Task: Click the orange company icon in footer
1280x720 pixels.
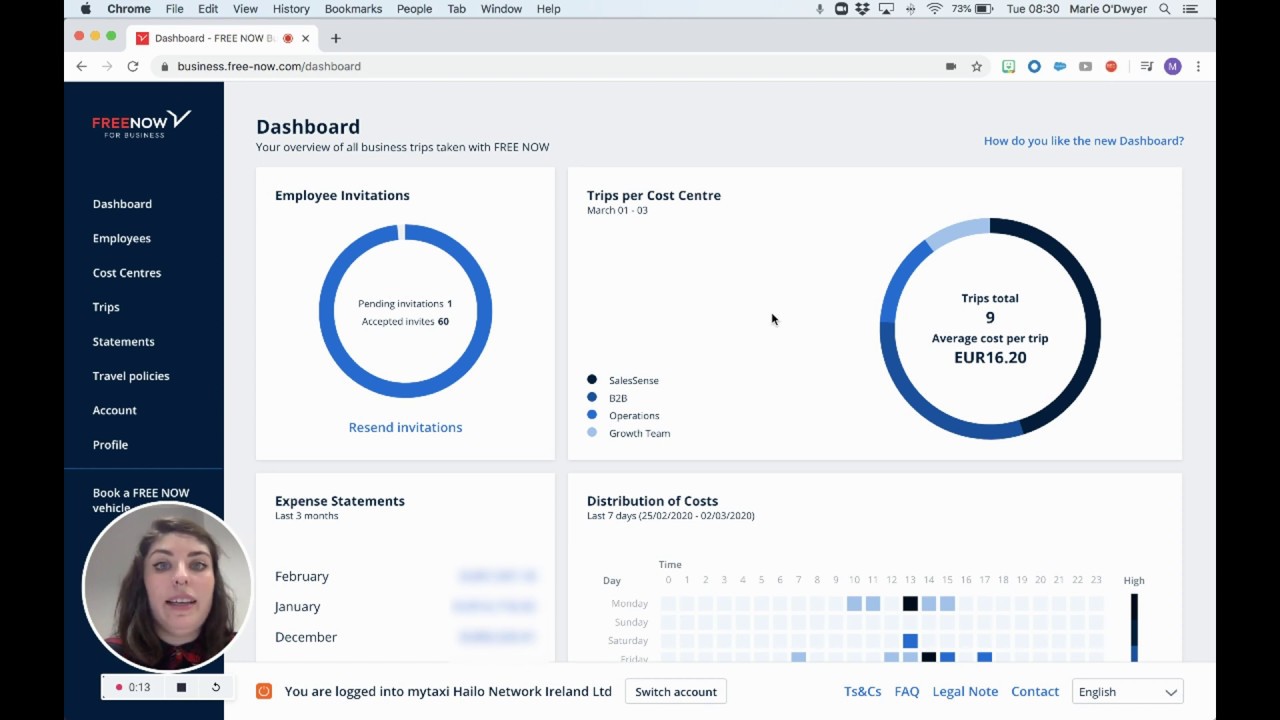Action: 264,691
